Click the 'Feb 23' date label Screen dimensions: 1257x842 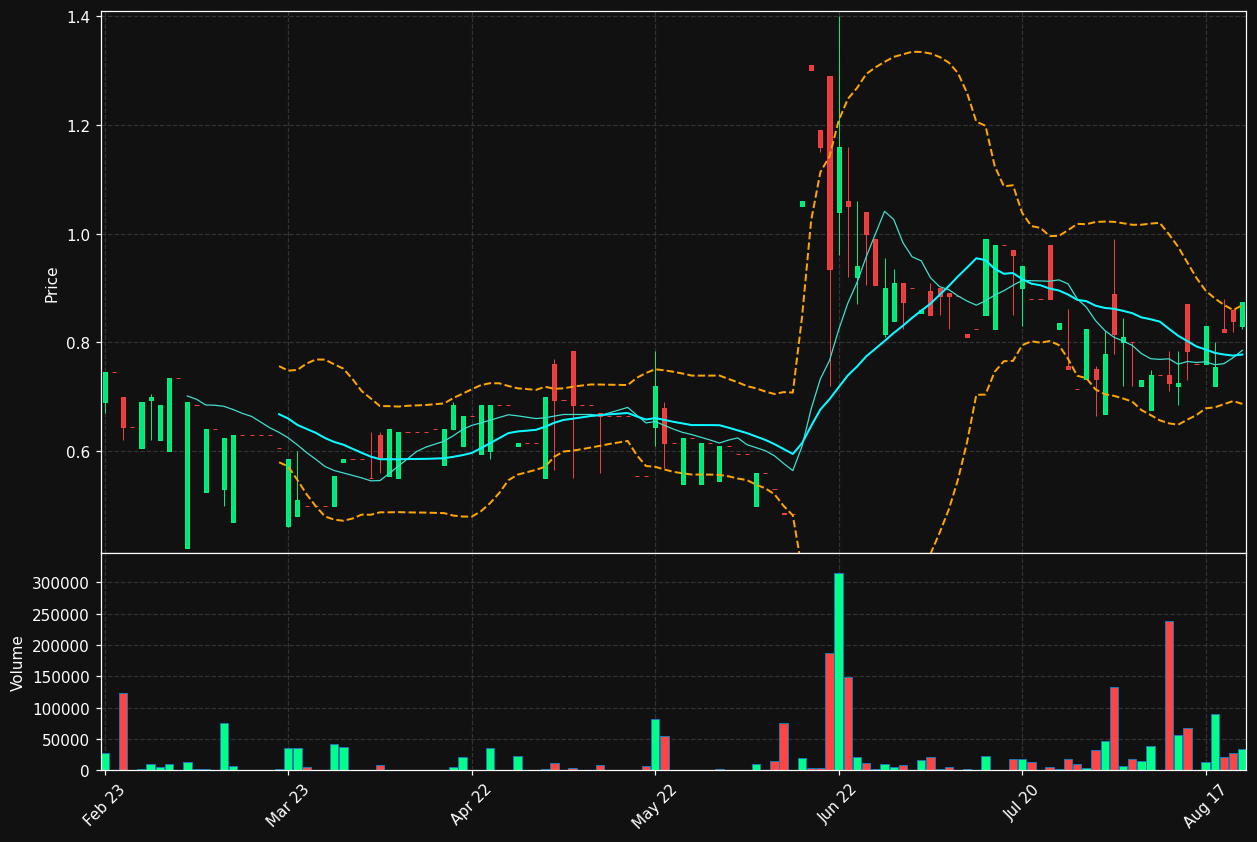104,805
